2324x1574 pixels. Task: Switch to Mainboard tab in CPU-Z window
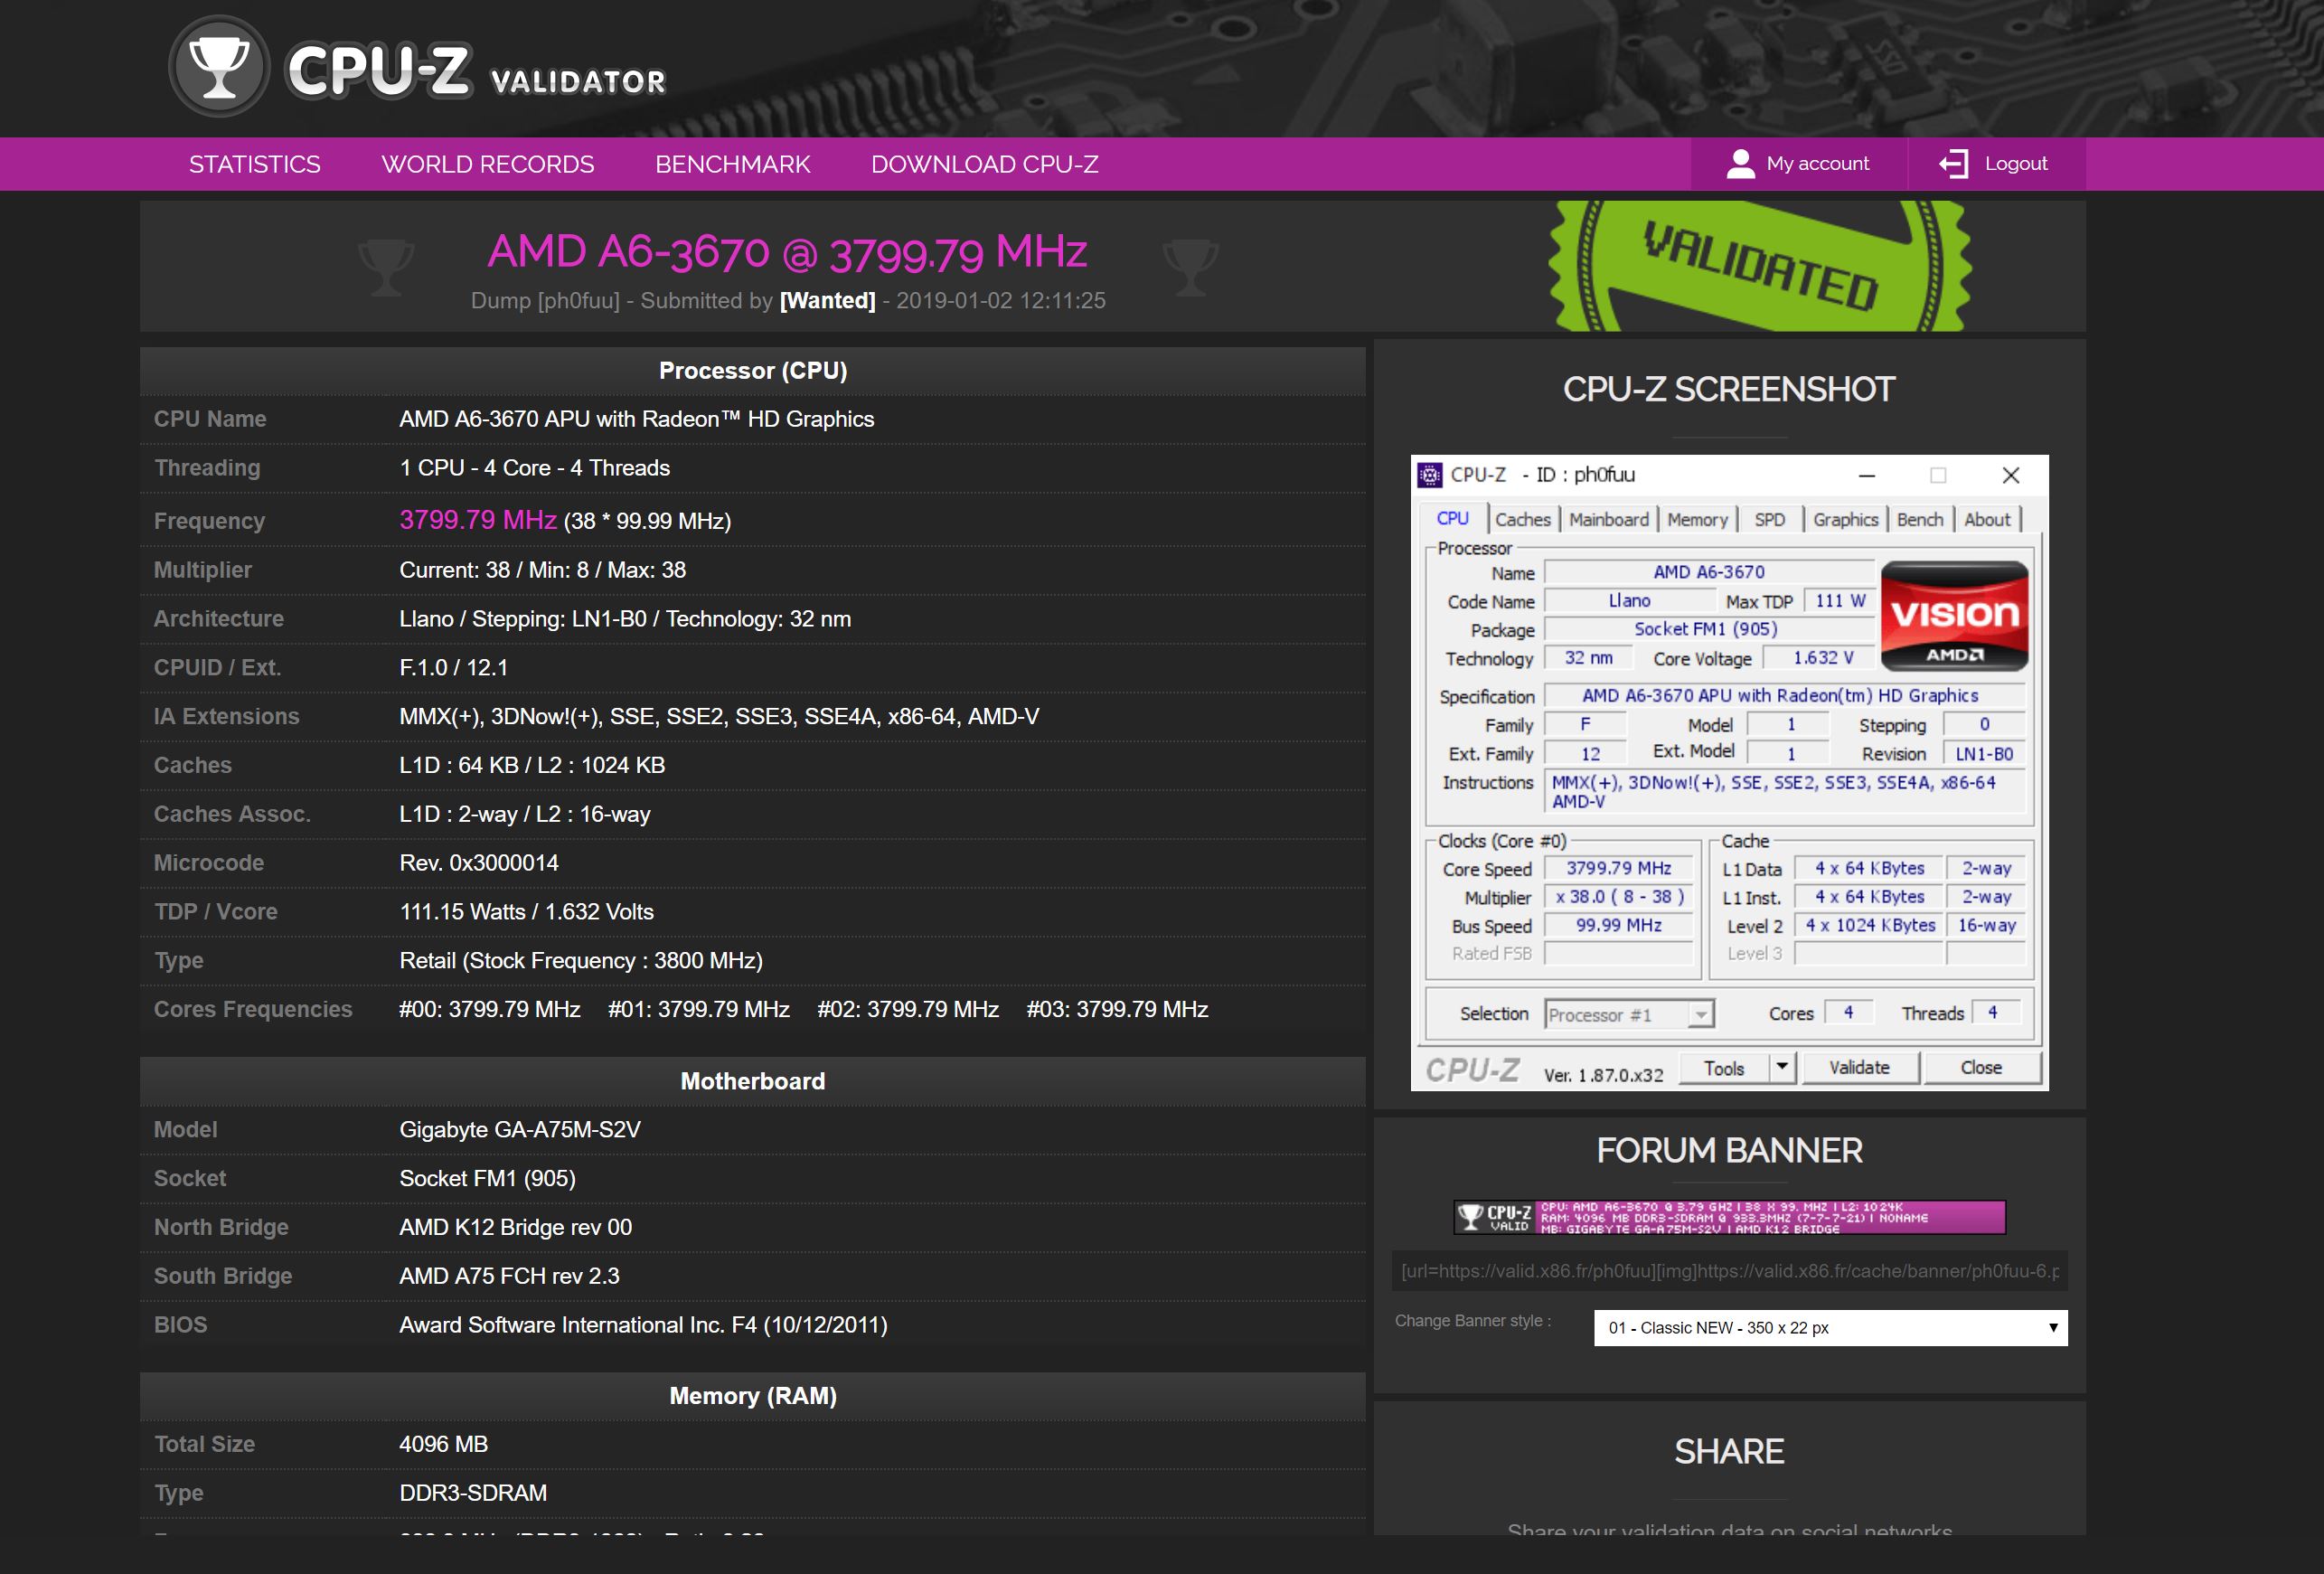1608,519
